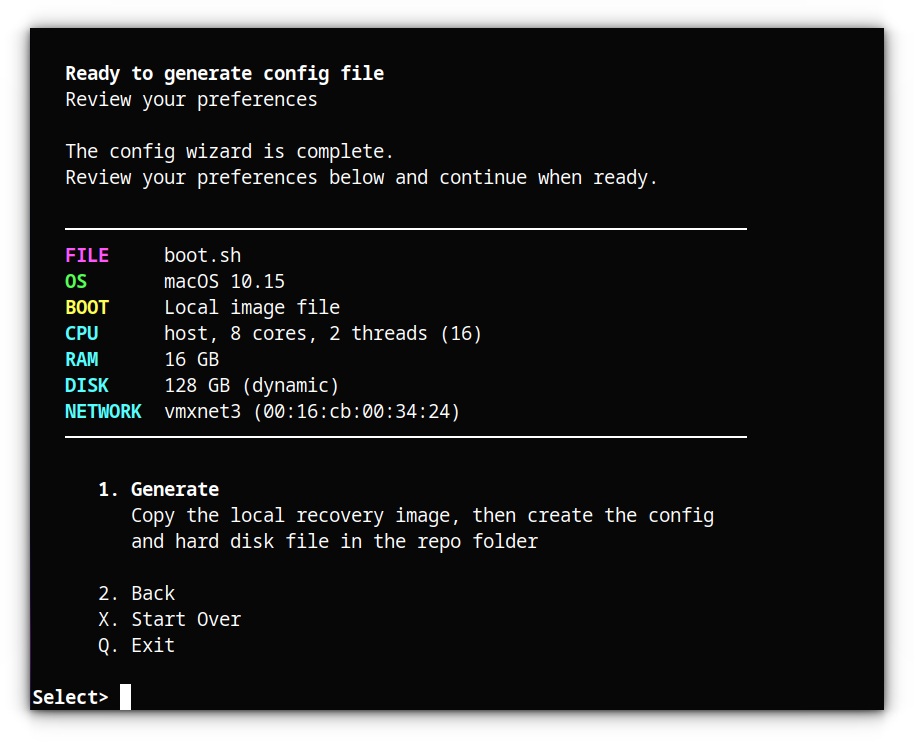Select the 16 GB RAM value
Screen dimensions: 914x742
192,359
